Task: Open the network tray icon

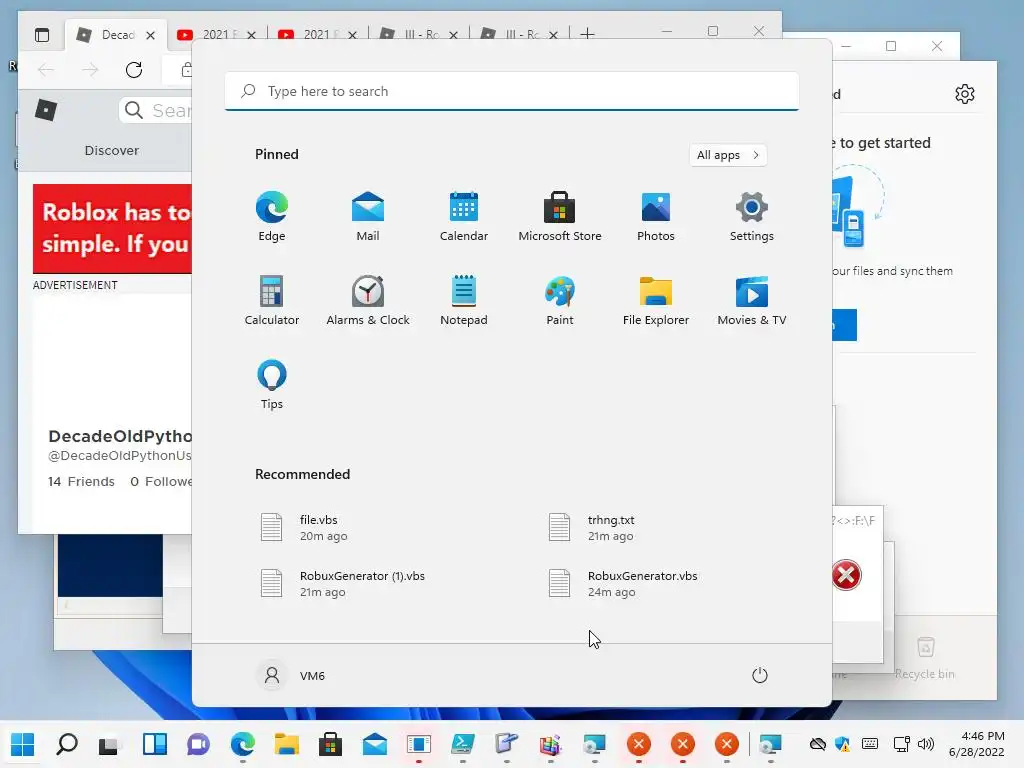Action: 902,744
